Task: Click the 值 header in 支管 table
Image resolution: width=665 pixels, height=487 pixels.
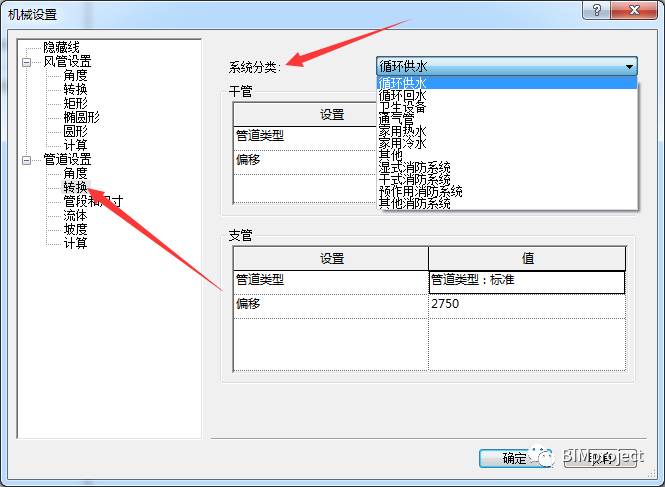Action: tap(527, 258)
